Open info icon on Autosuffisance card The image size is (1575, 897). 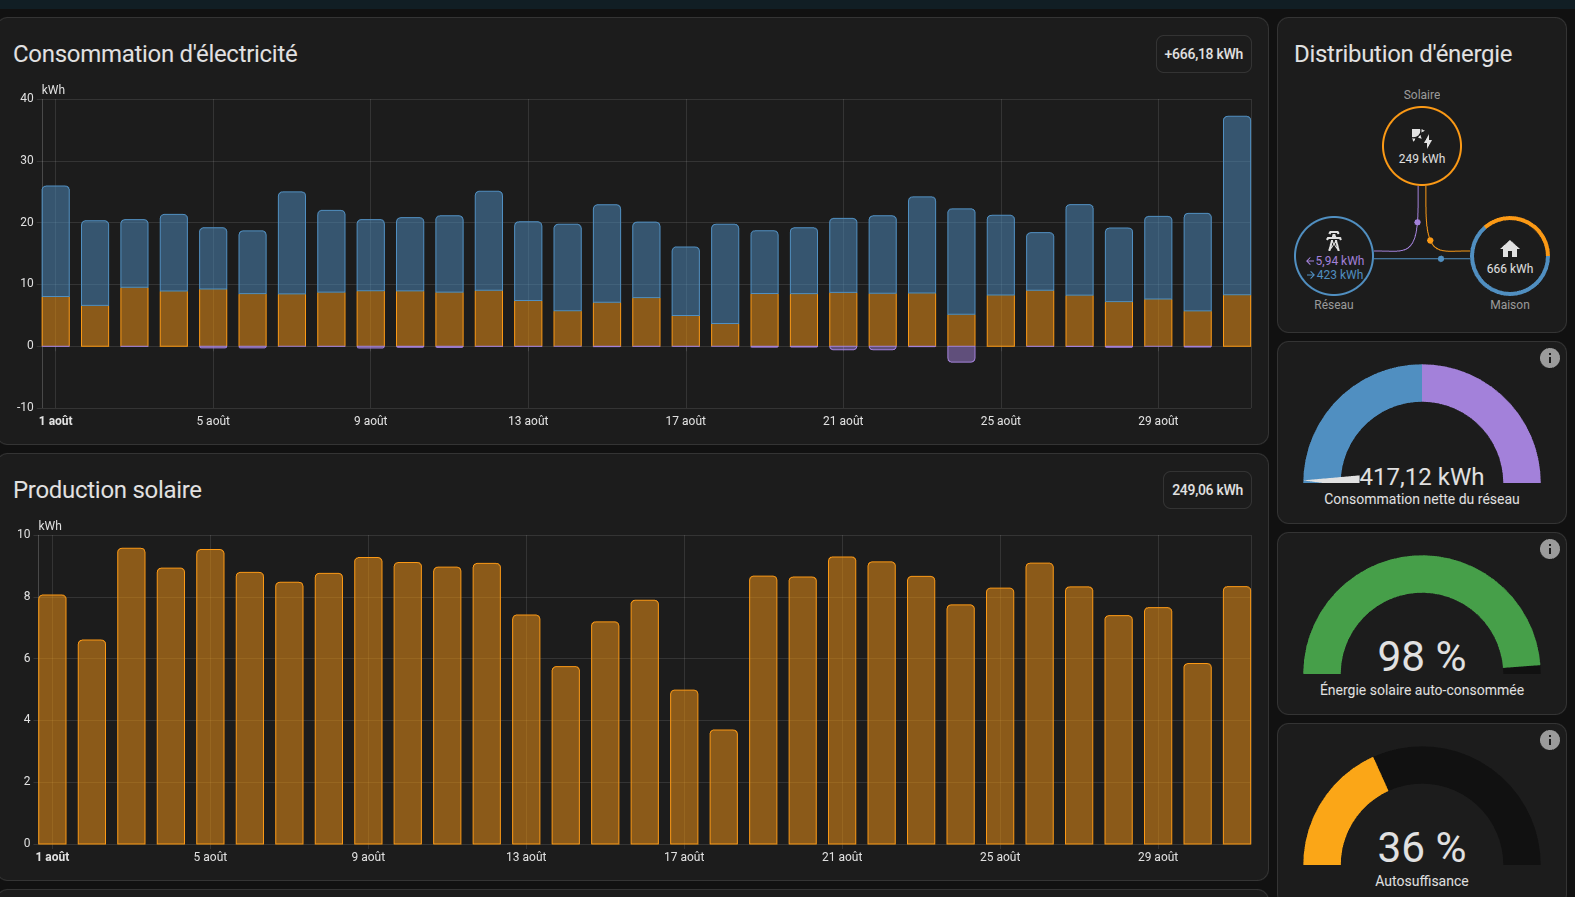pos(1549,740)
